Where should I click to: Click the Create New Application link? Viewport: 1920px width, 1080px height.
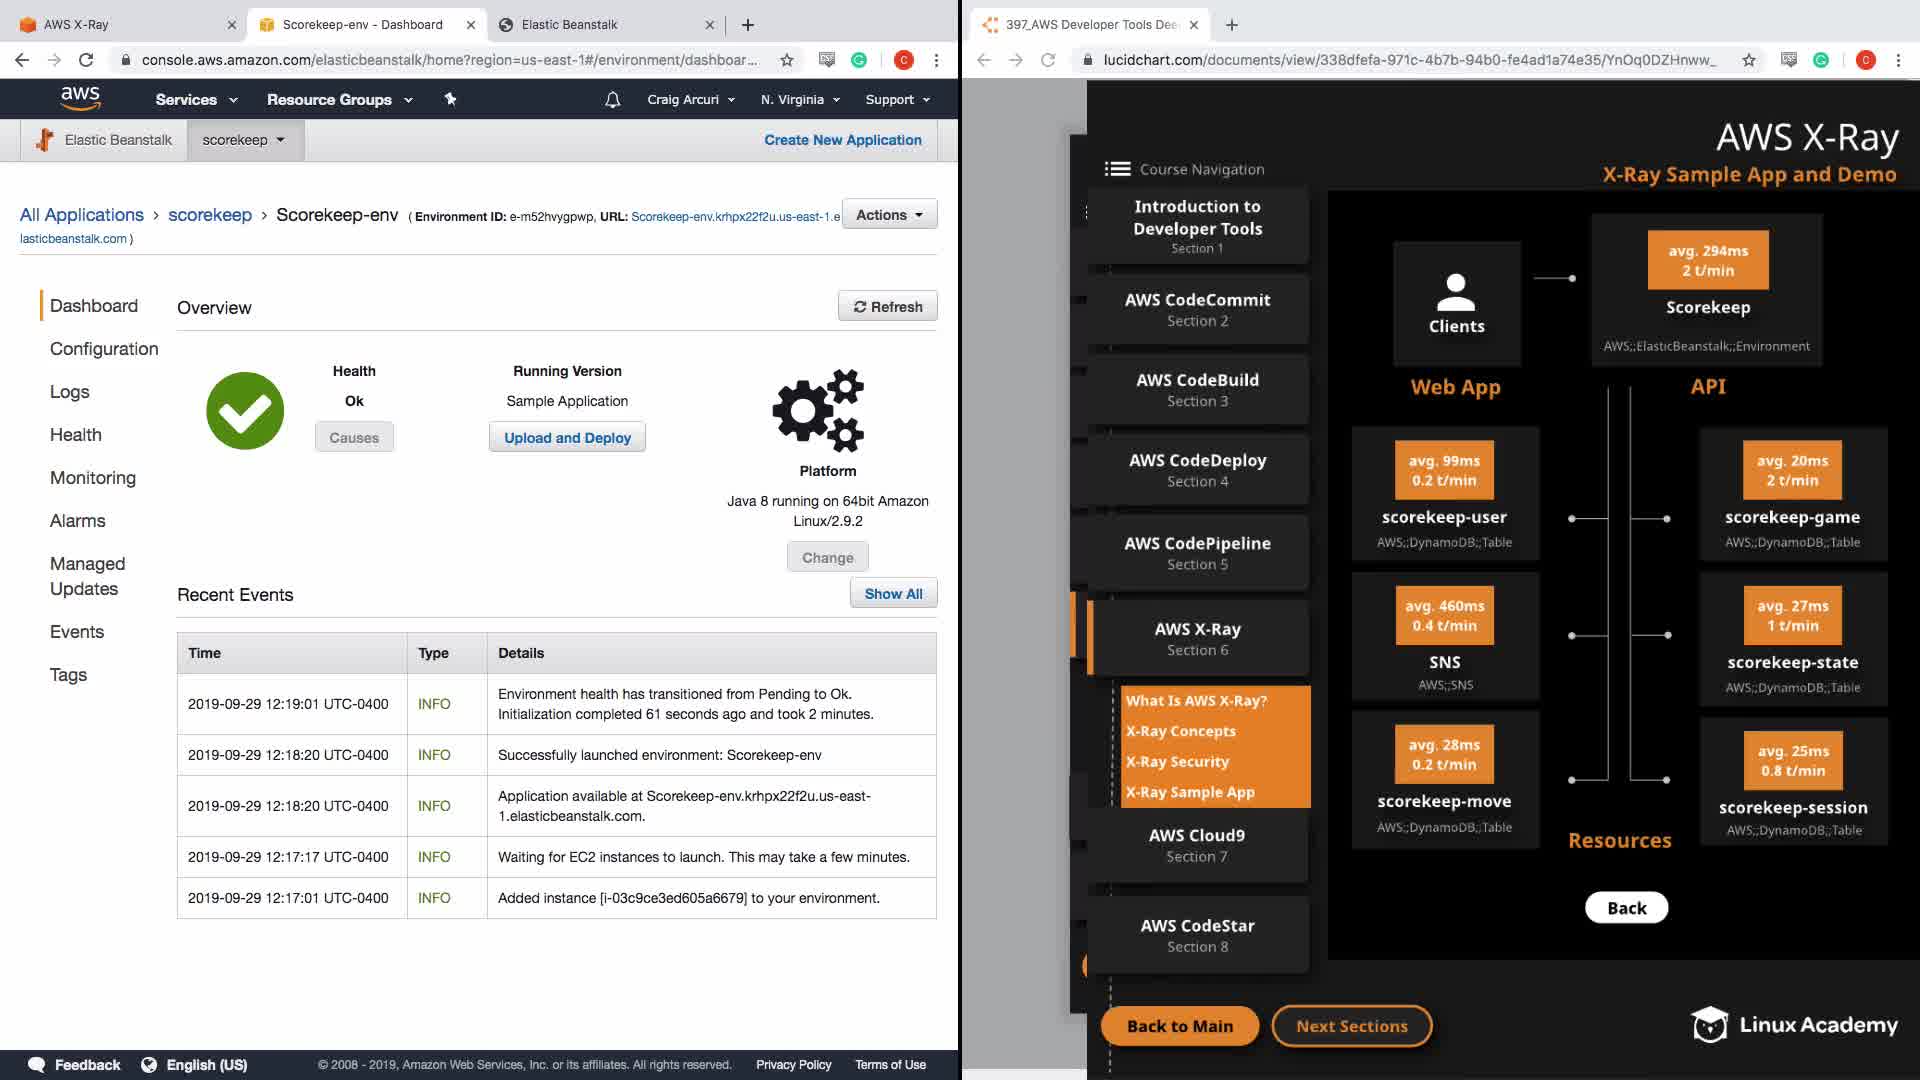(842, 140)
